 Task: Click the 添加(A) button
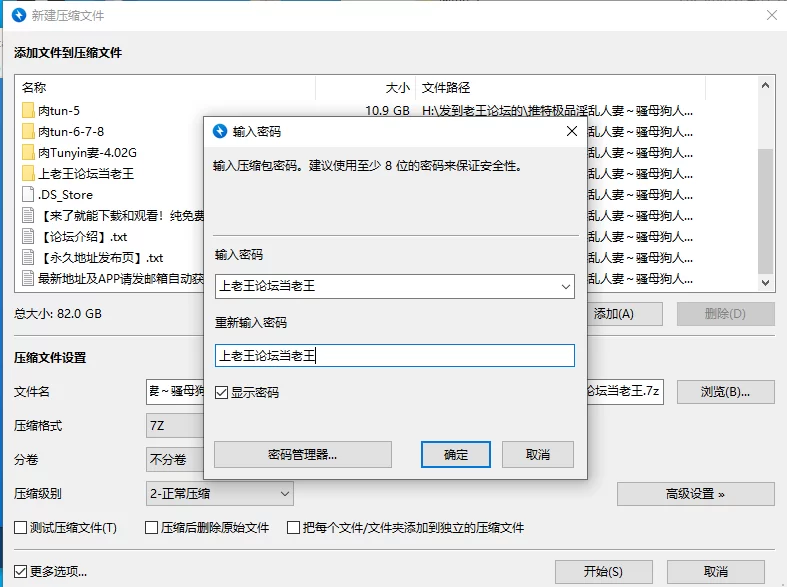click(x=624, y=314)
